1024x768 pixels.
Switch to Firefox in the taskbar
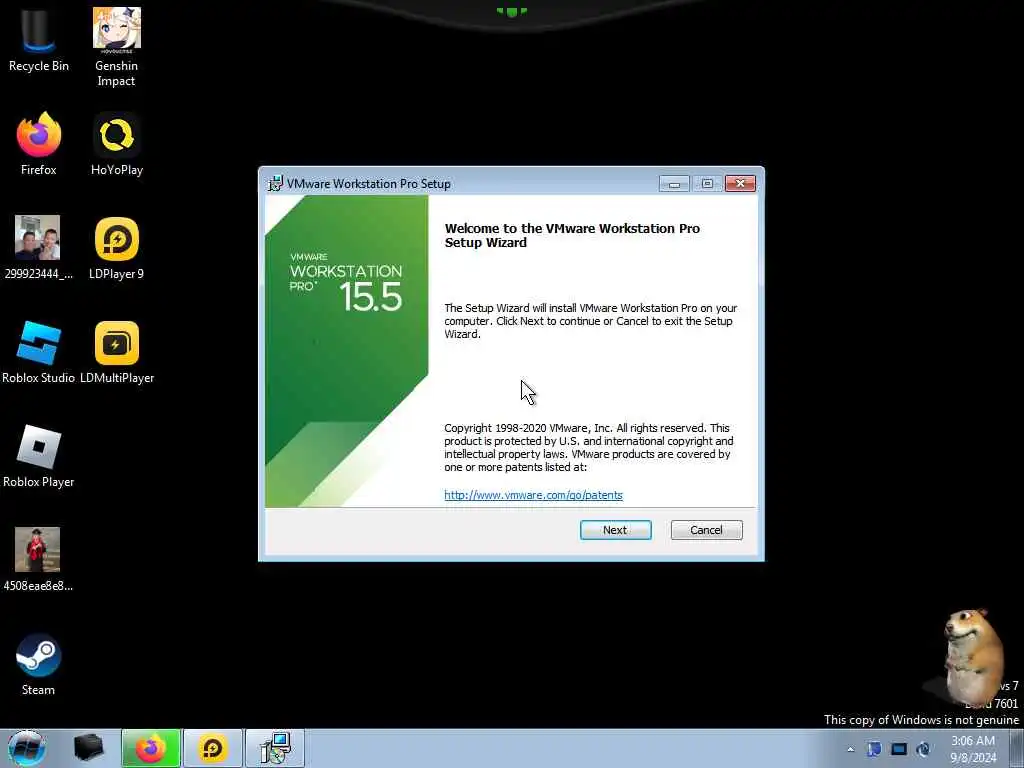(x=150, y=748)
